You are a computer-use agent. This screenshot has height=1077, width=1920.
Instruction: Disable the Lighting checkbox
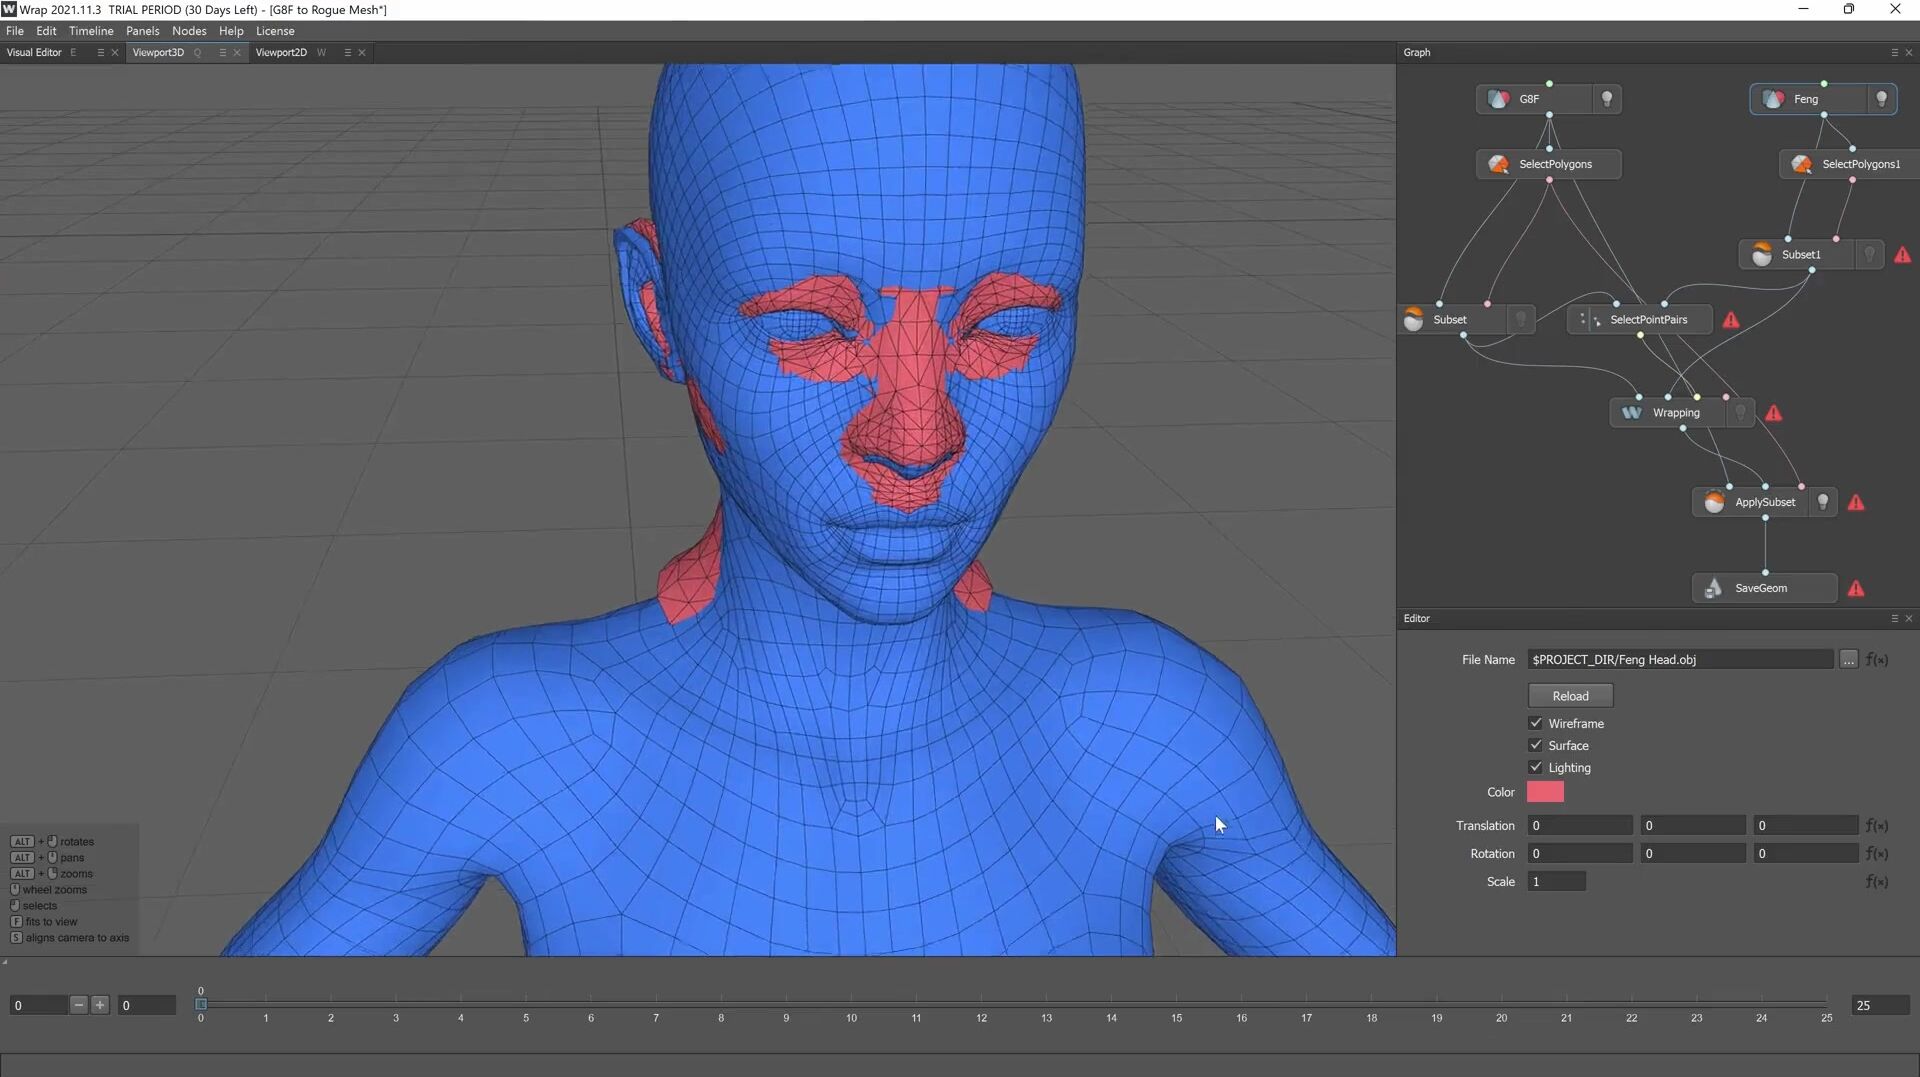(1536, 767)
